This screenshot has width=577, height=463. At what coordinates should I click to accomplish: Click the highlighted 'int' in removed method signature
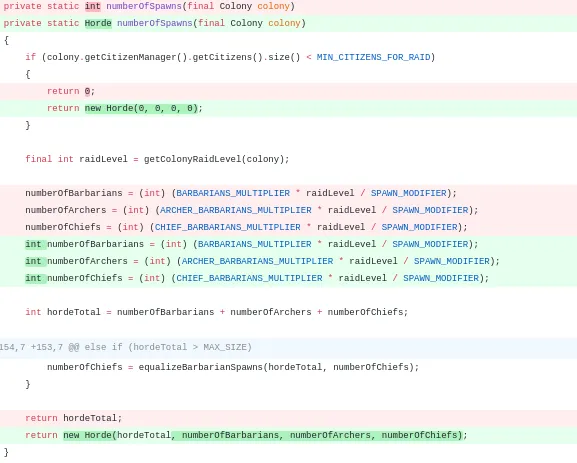(x=93, y=6)
